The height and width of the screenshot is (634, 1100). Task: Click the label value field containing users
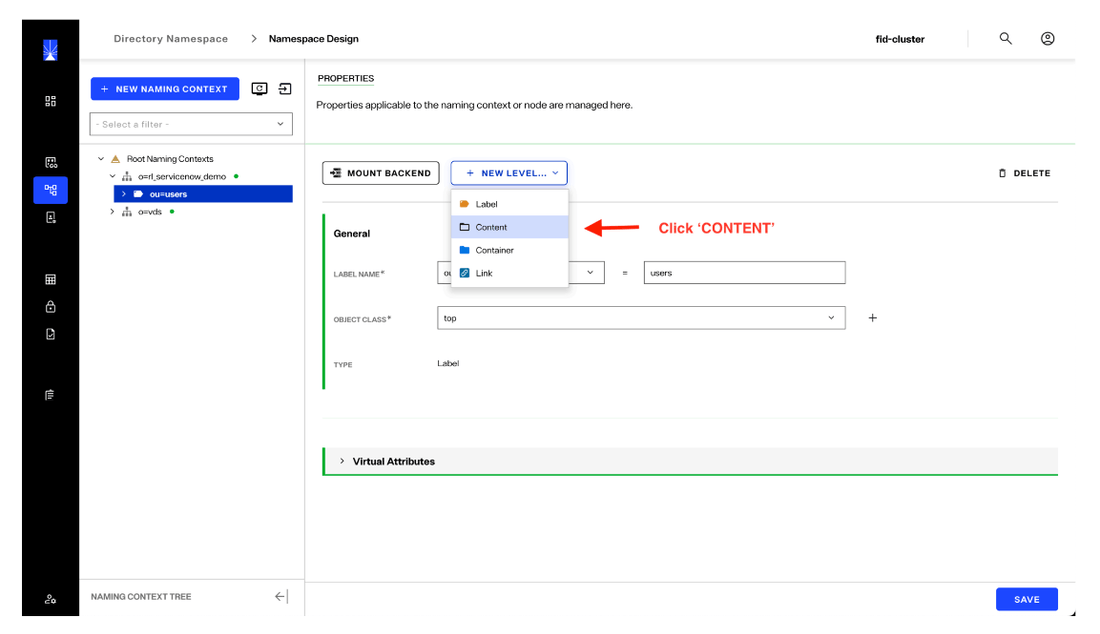744,273
